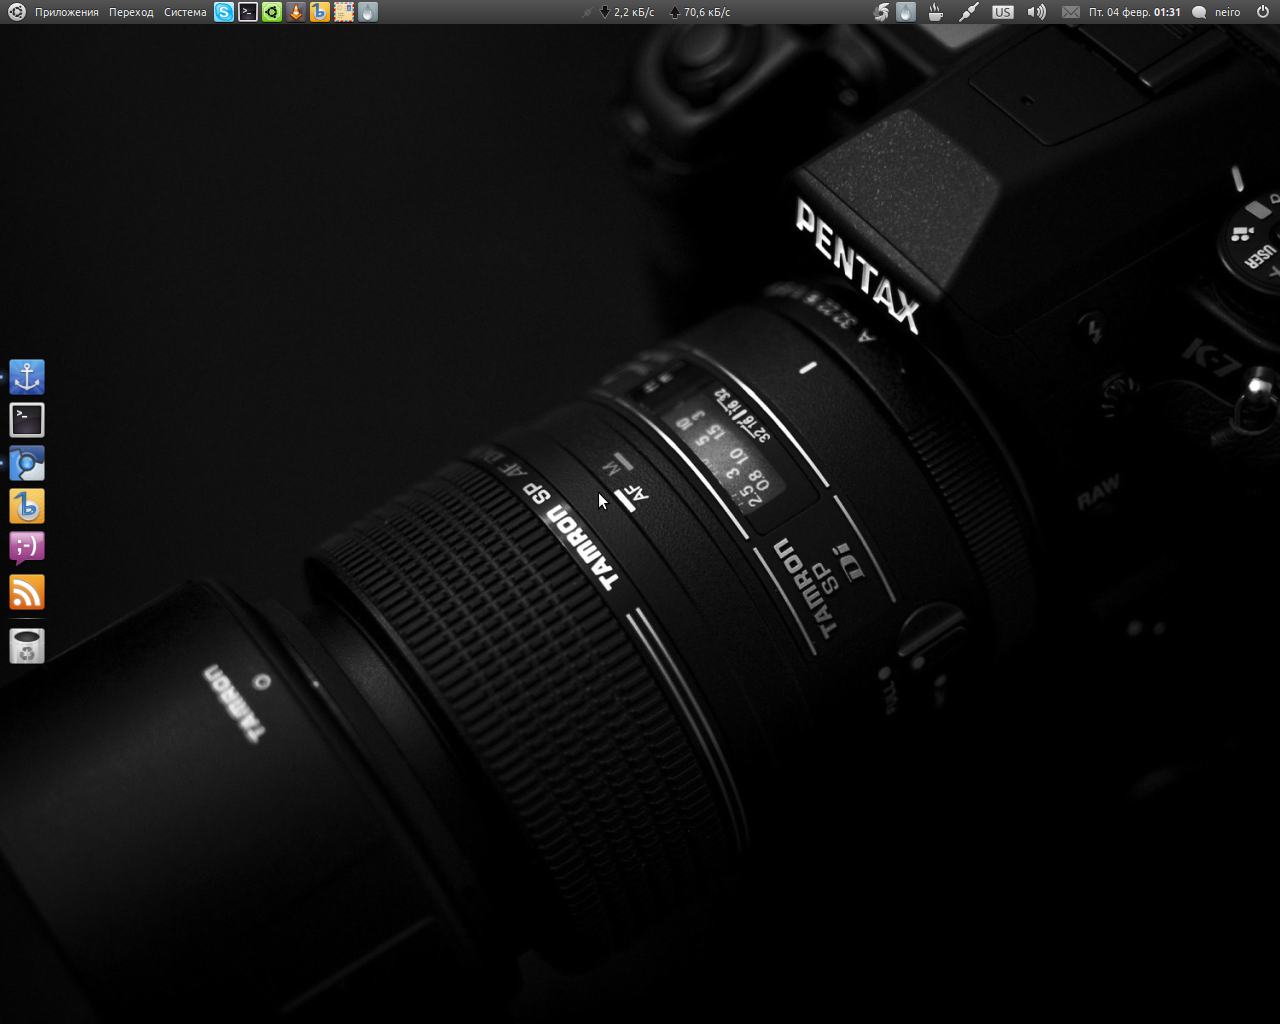Open the trash bin in the dock
1280x1024 pixels.
point(27,647)
